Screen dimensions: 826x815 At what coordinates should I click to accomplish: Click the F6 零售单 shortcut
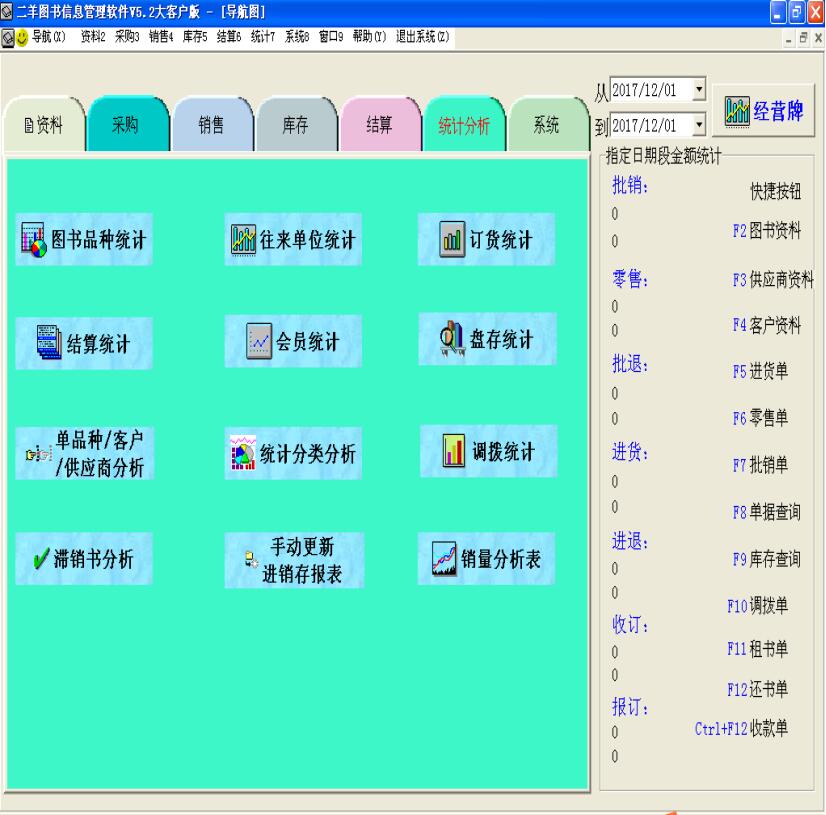(x=760, y=418)
